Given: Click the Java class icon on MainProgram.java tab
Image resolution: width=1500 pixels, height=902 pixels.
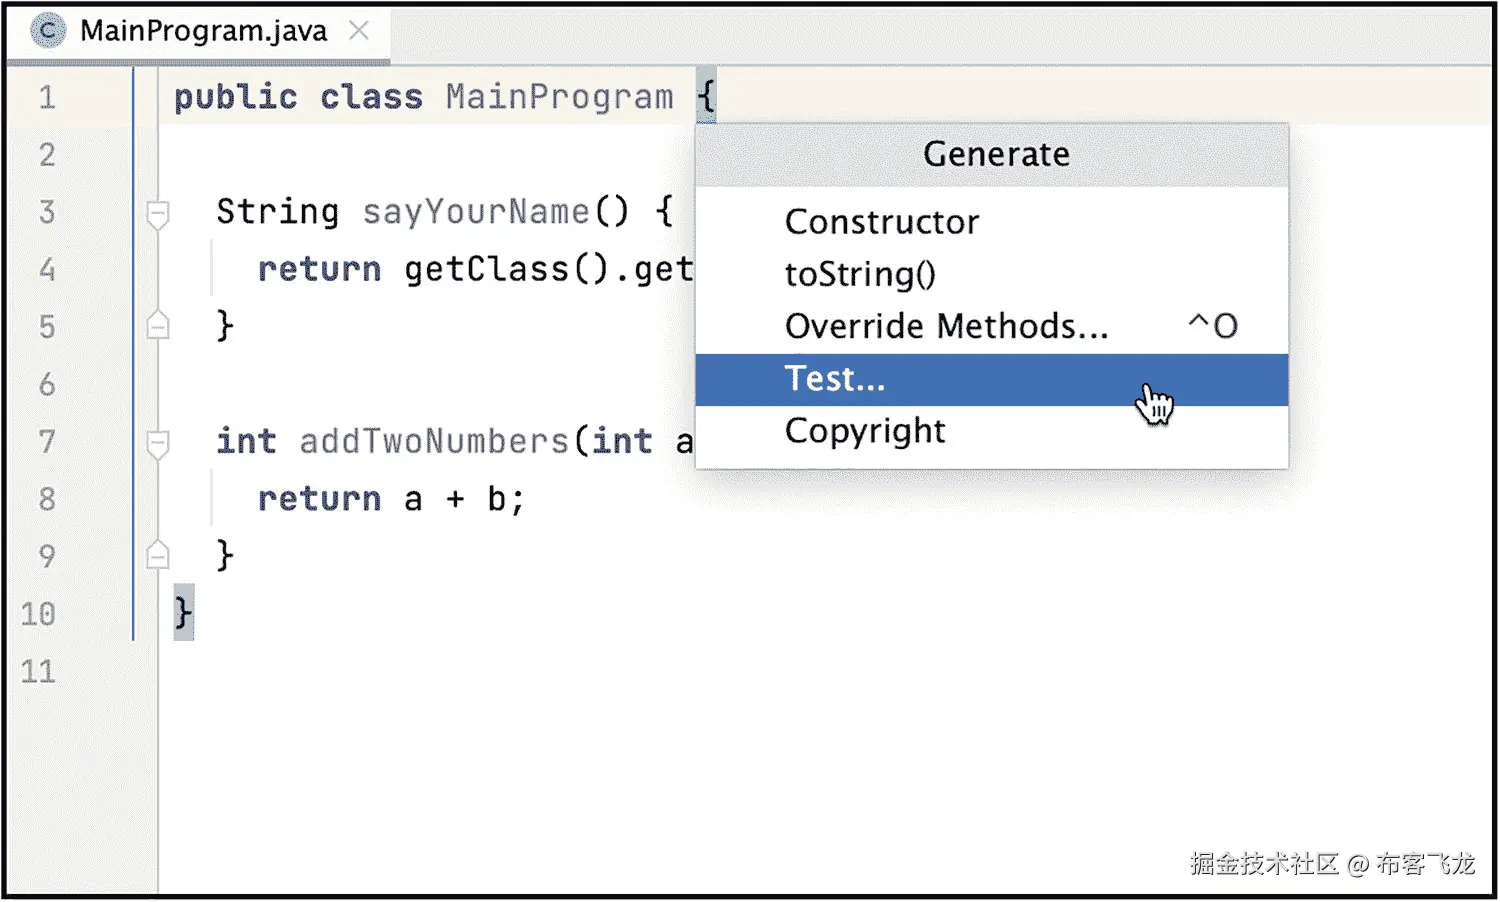Looking at the screenshot, I should tap(47, 31).
